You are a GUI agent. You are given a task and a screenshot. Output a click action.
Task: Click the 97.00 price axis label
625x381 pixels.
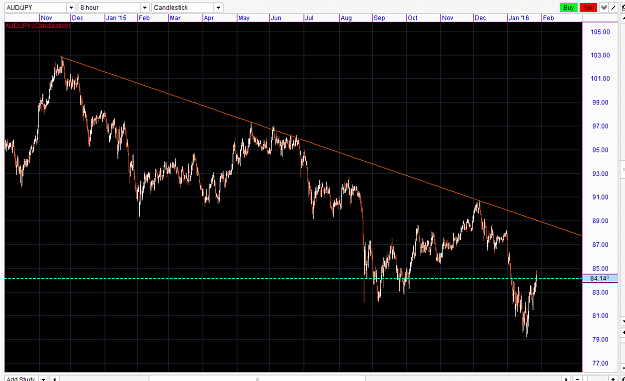click(600, 126)
